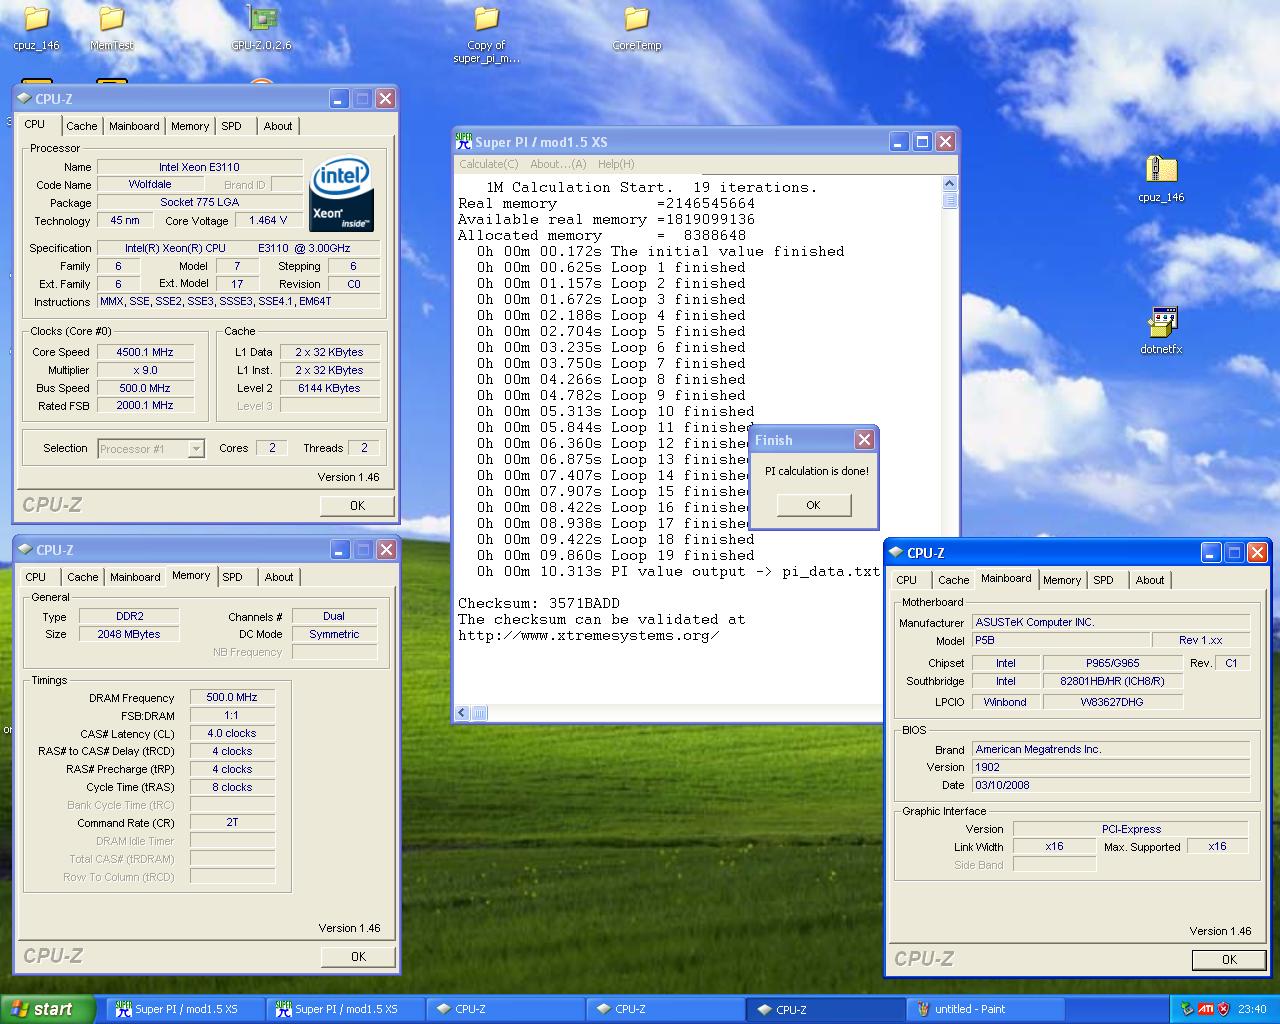Click the Core Speed 4500.1 MHz field
Image resolution: width=1280 pixels, height=1024 pixels.
[145, 352]
